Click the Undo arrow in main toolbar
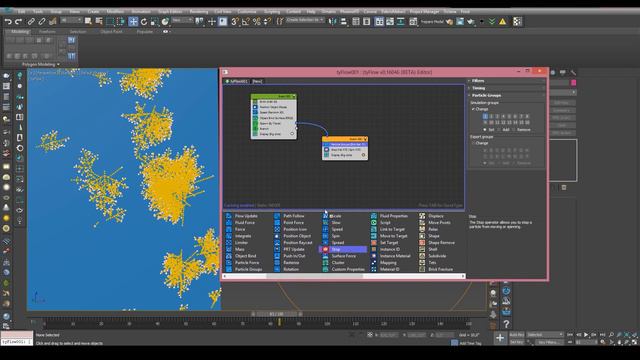 [8, 22]
